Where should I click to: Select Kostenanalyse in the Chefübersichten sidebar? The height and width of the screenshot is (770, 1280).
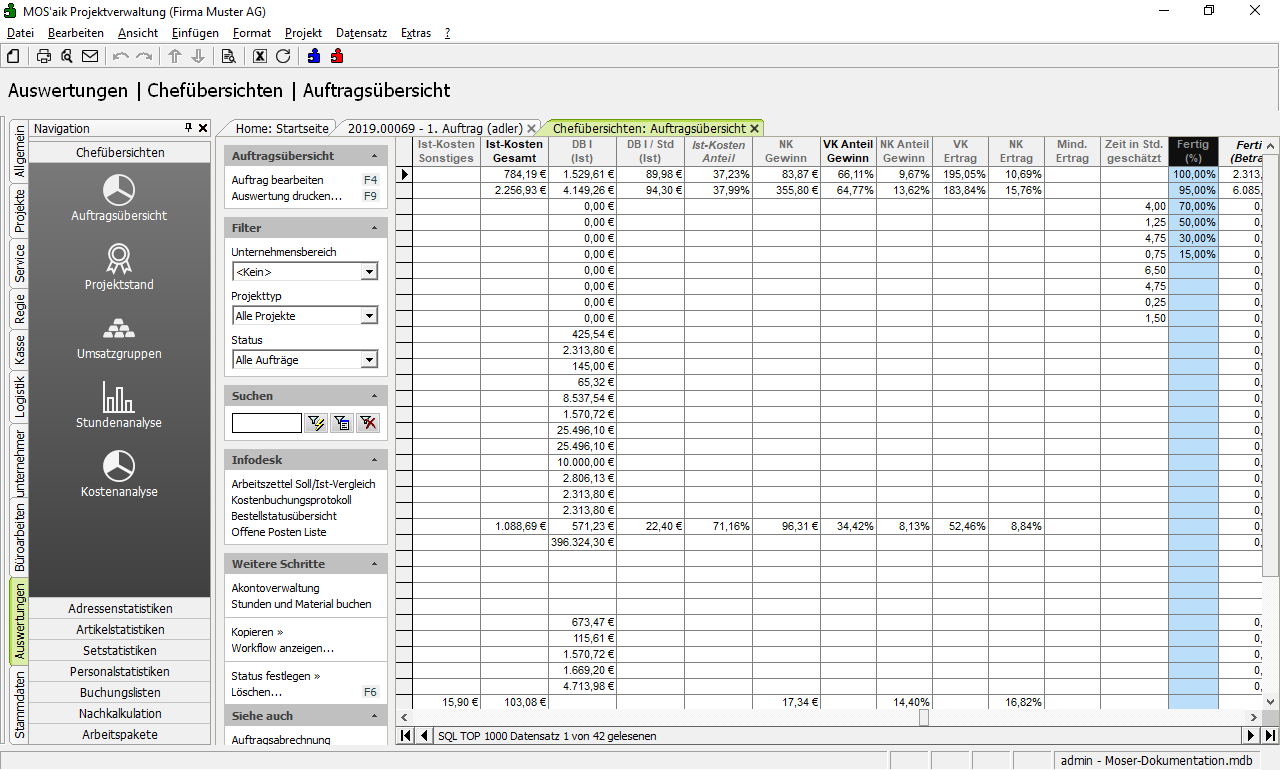119,474
